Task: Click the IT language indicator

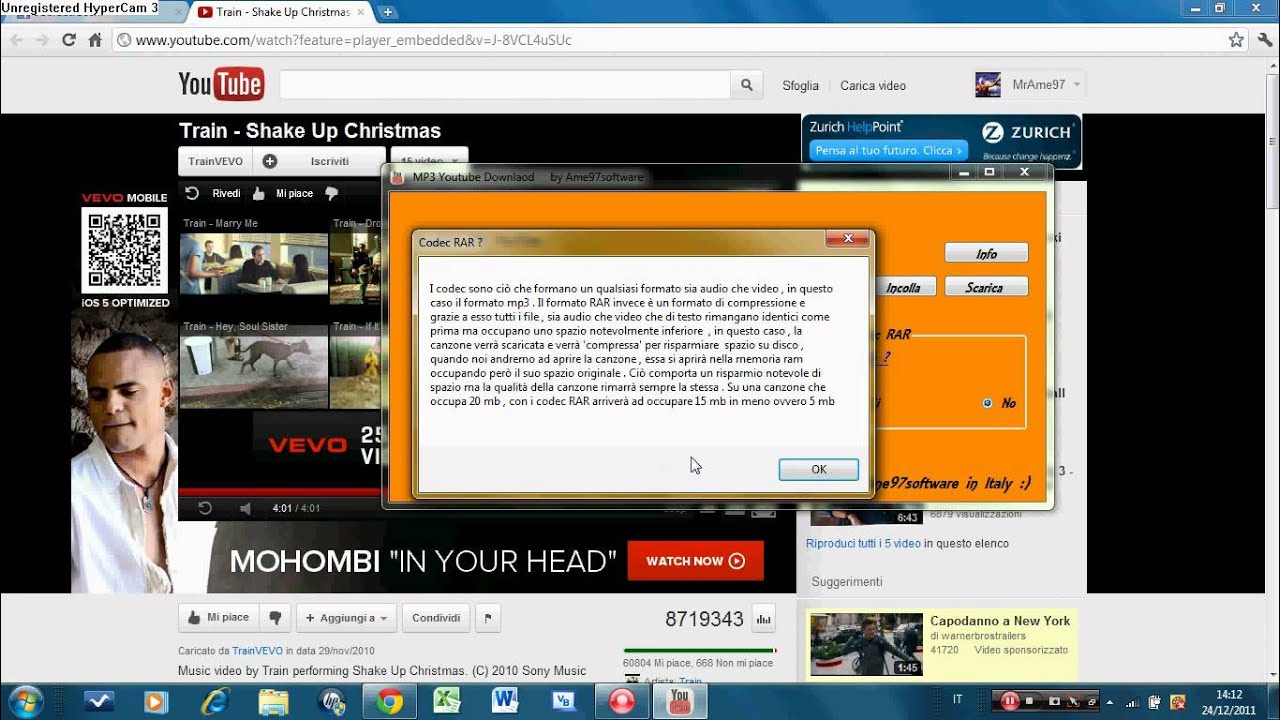Action: click(958, 700)
